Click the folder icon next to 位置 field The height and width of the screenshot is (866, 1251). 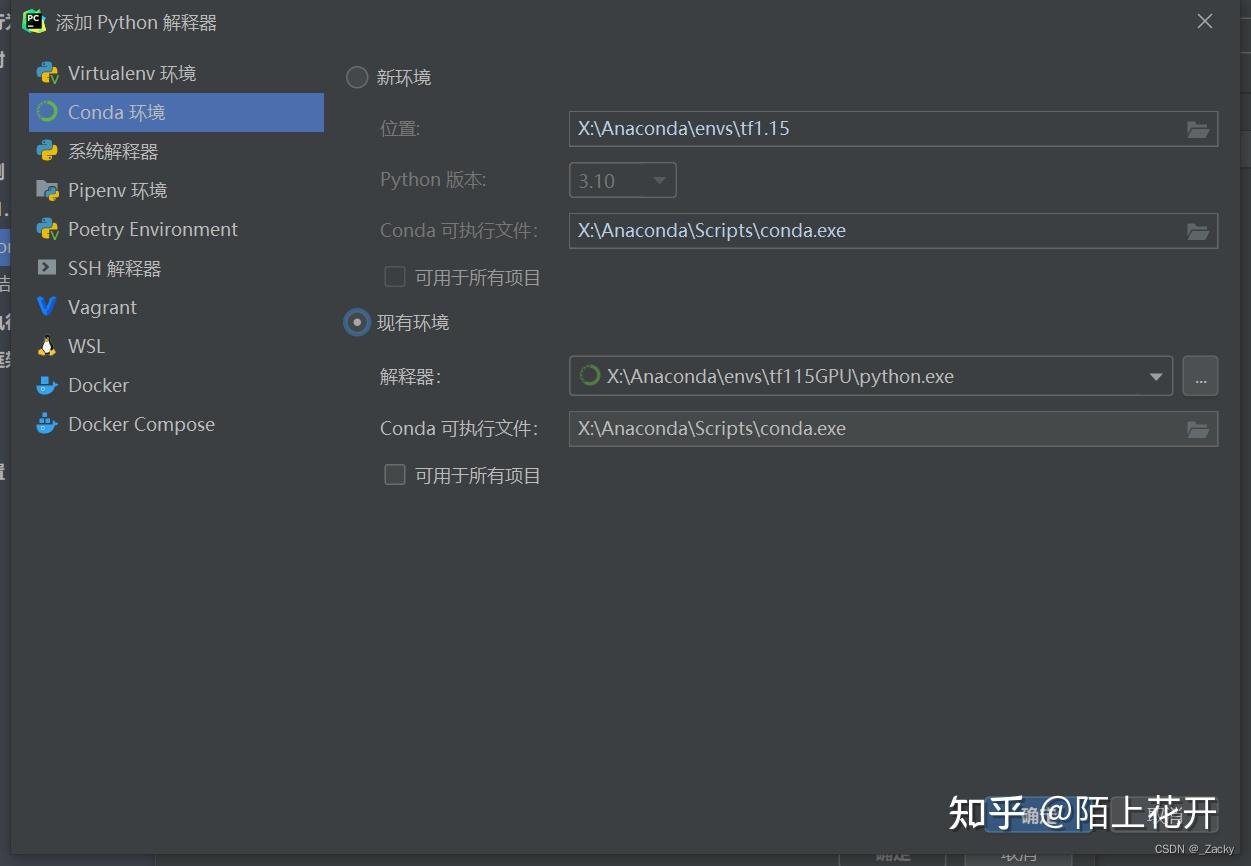1198,128
